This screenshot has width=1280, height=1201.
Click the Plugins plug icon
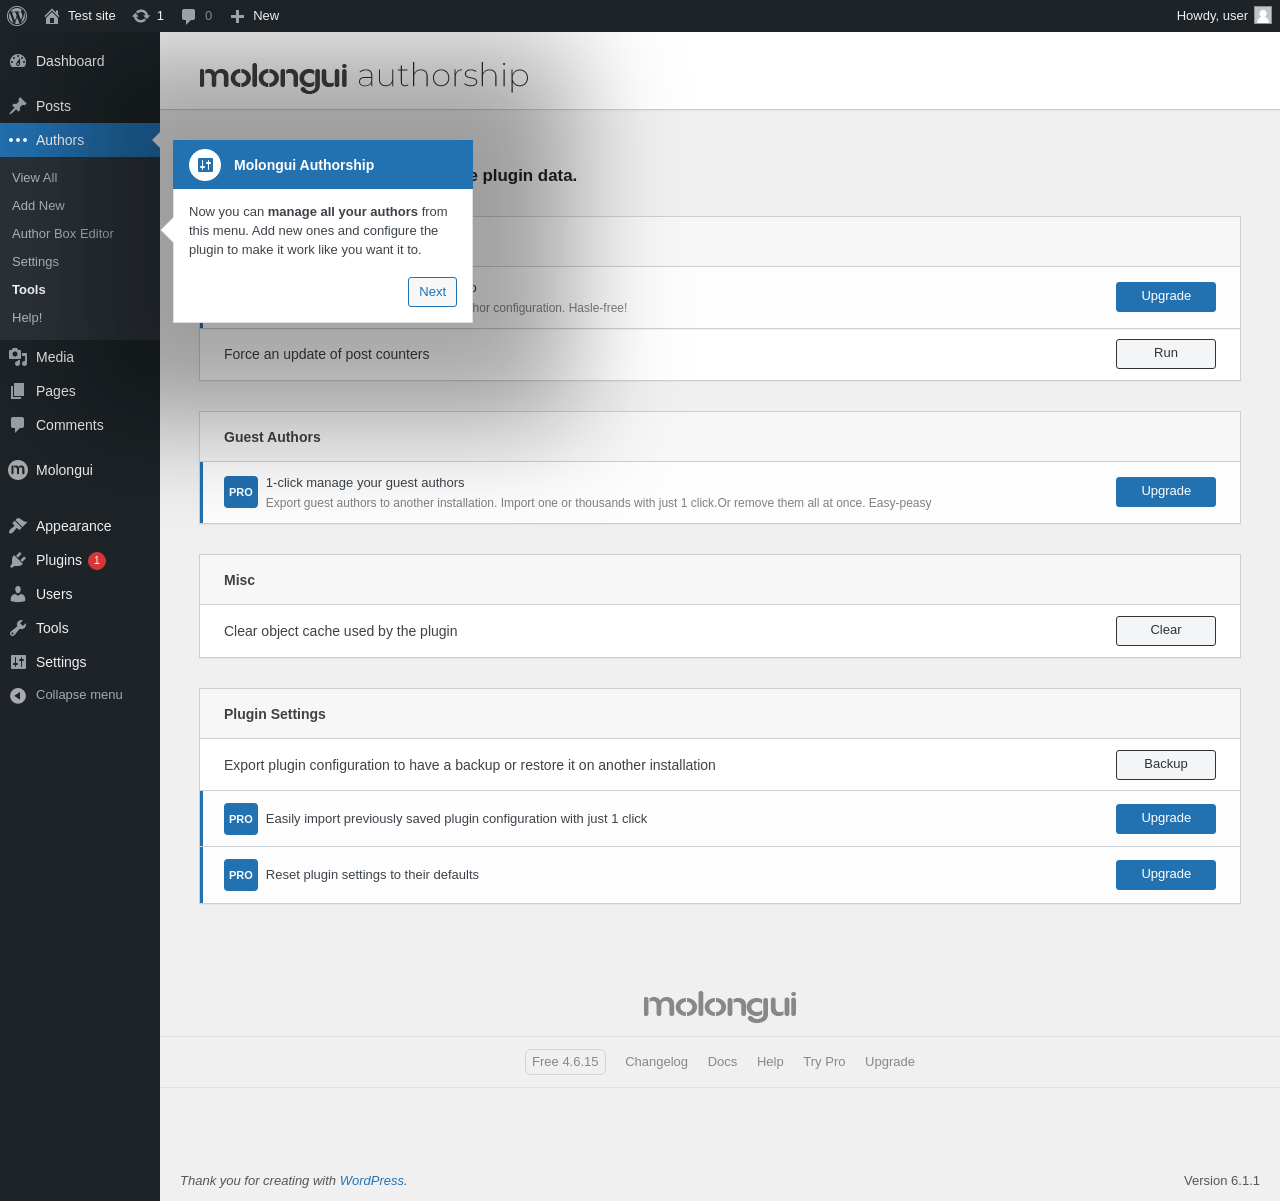pyautogui.click(x=18, y=560)
